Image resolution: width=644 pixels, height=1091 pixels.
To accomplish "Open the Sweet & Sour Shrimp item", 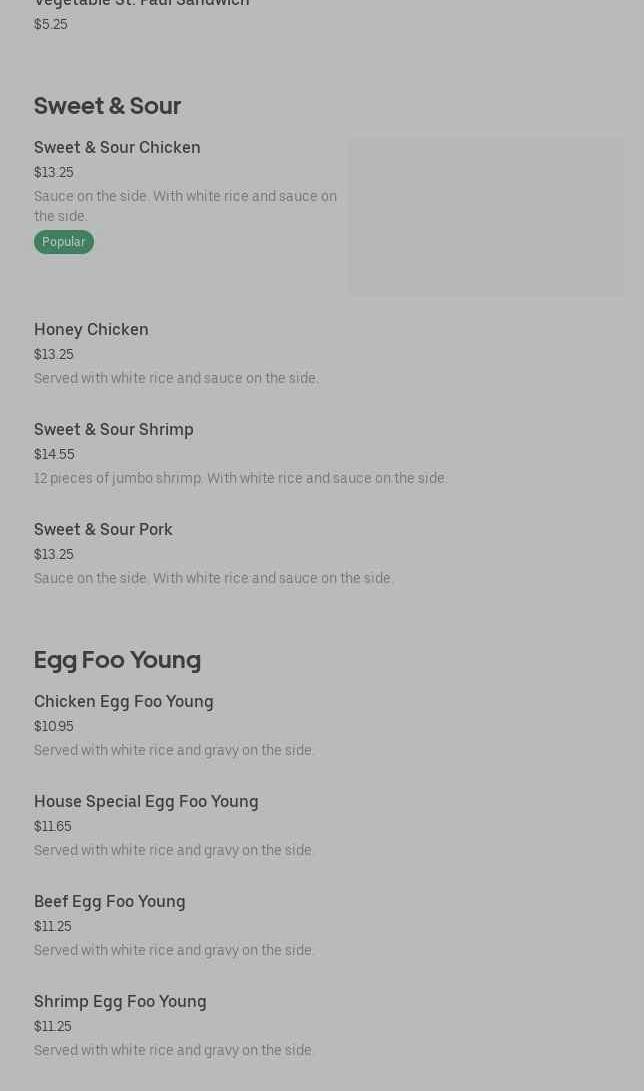I will pyautogui.click(x=114, y=430).
